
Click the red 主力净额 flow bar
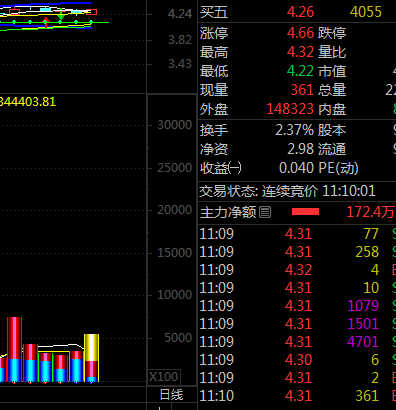(x=305, y=212)
